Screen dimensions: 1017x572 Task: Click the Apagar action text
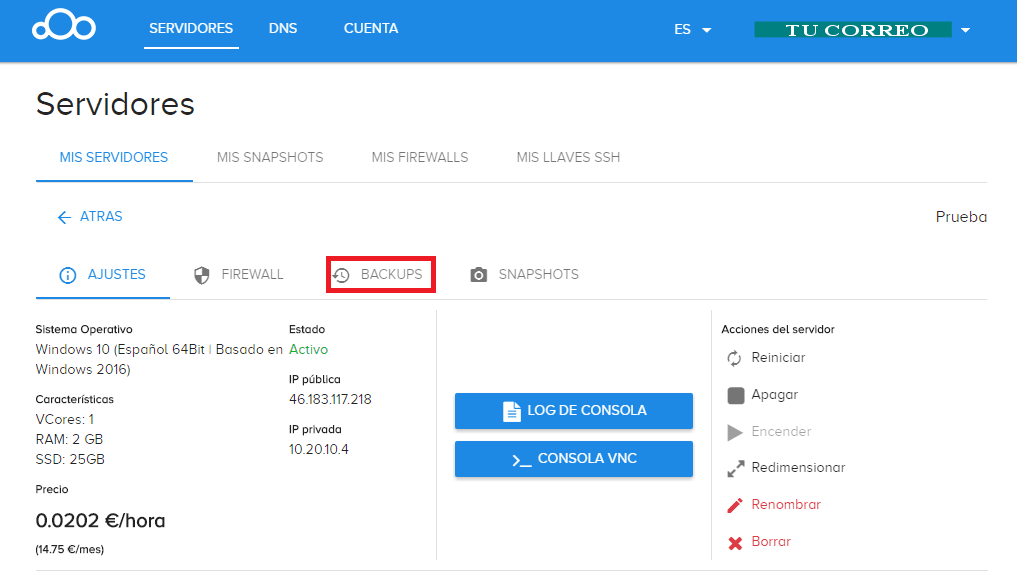[774, 395]
